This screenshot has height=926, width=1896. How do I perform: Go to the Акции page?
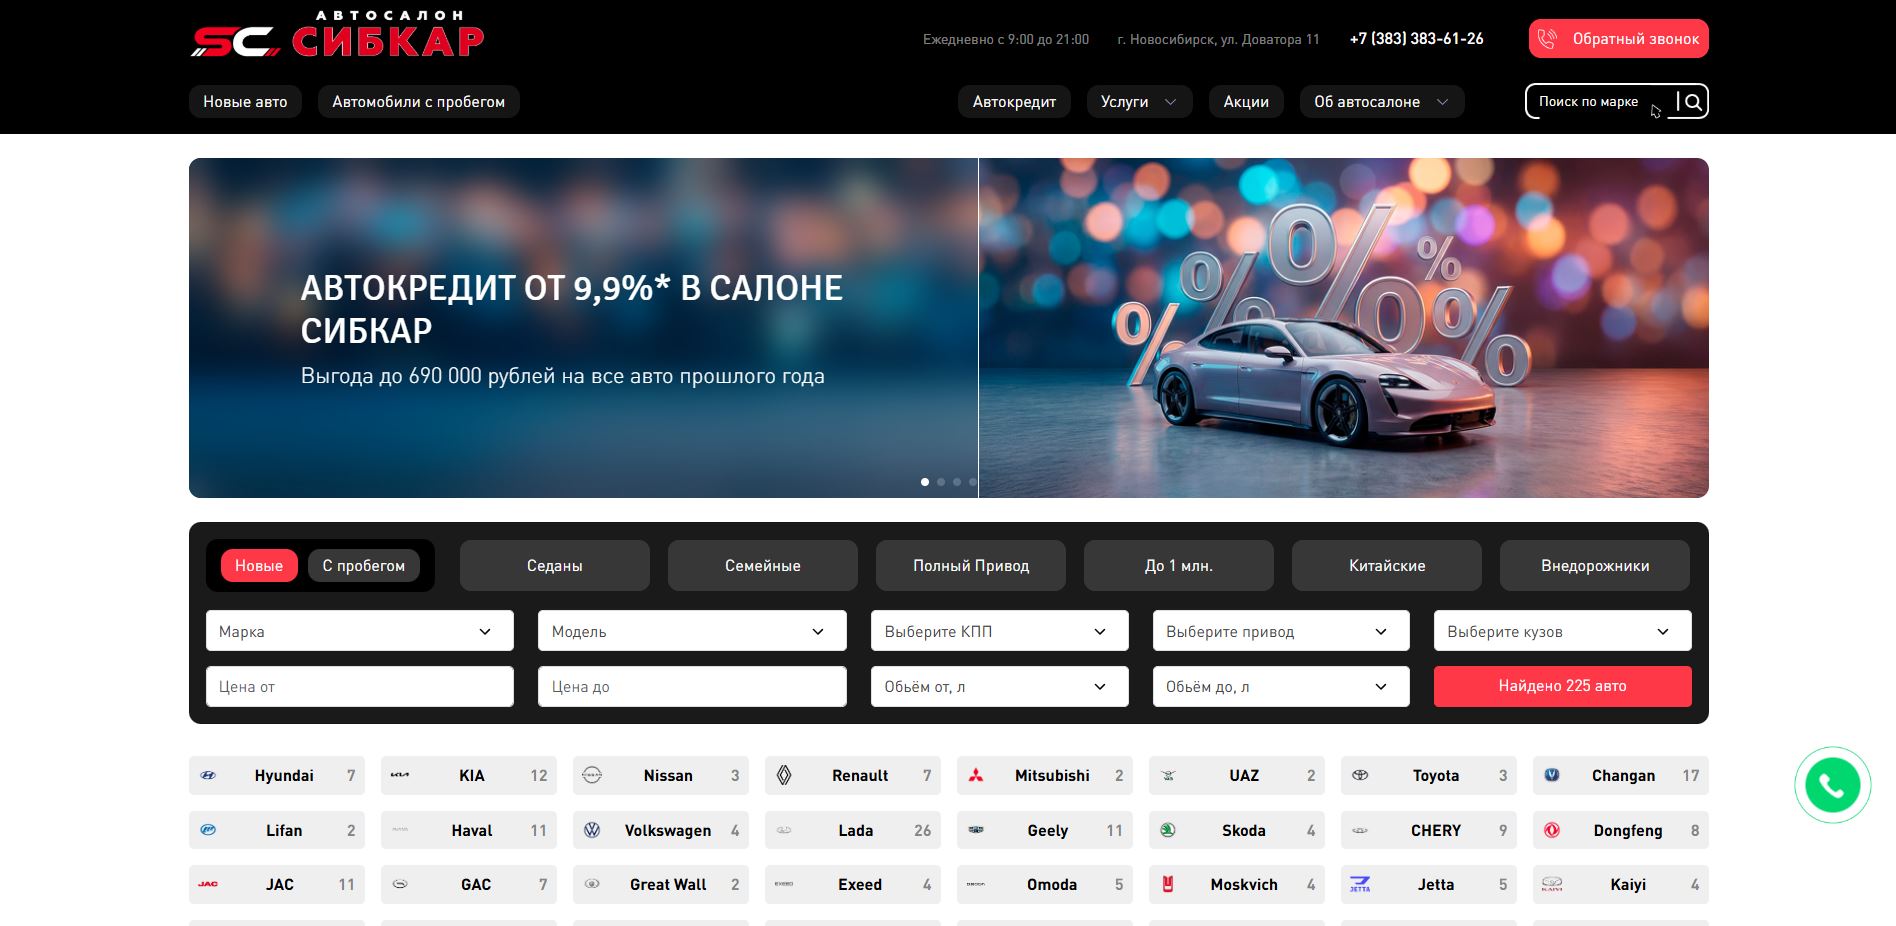pos(1246,102)
